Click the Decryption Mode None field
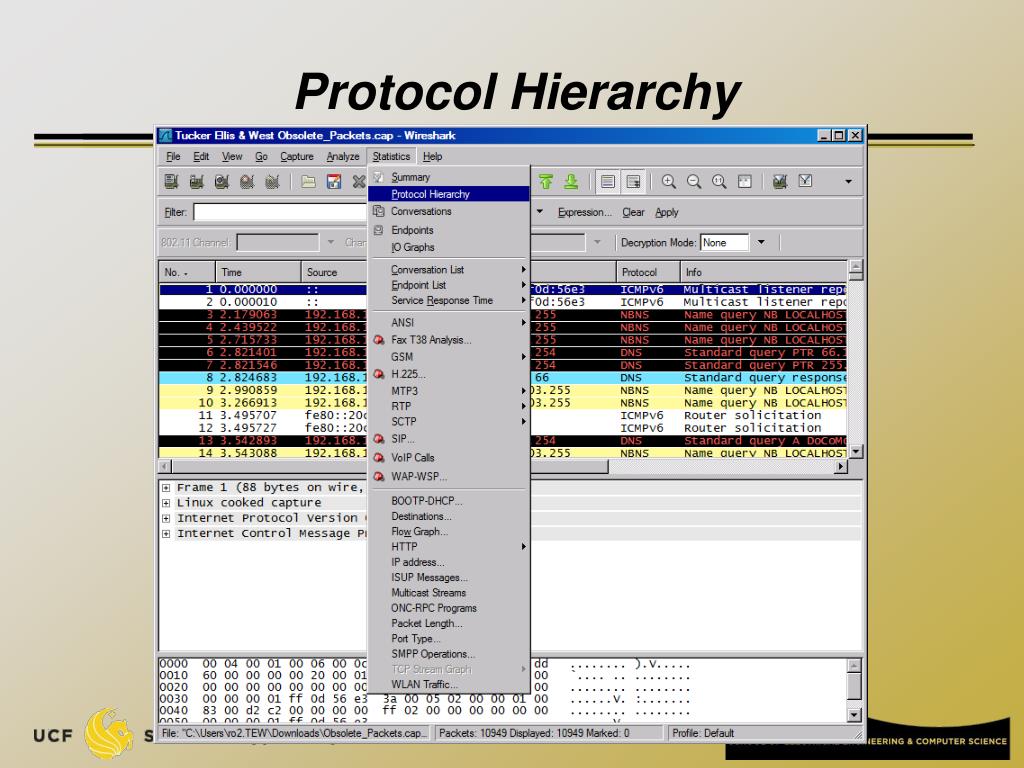This screenshot has height=768, width=1024. 724,242
